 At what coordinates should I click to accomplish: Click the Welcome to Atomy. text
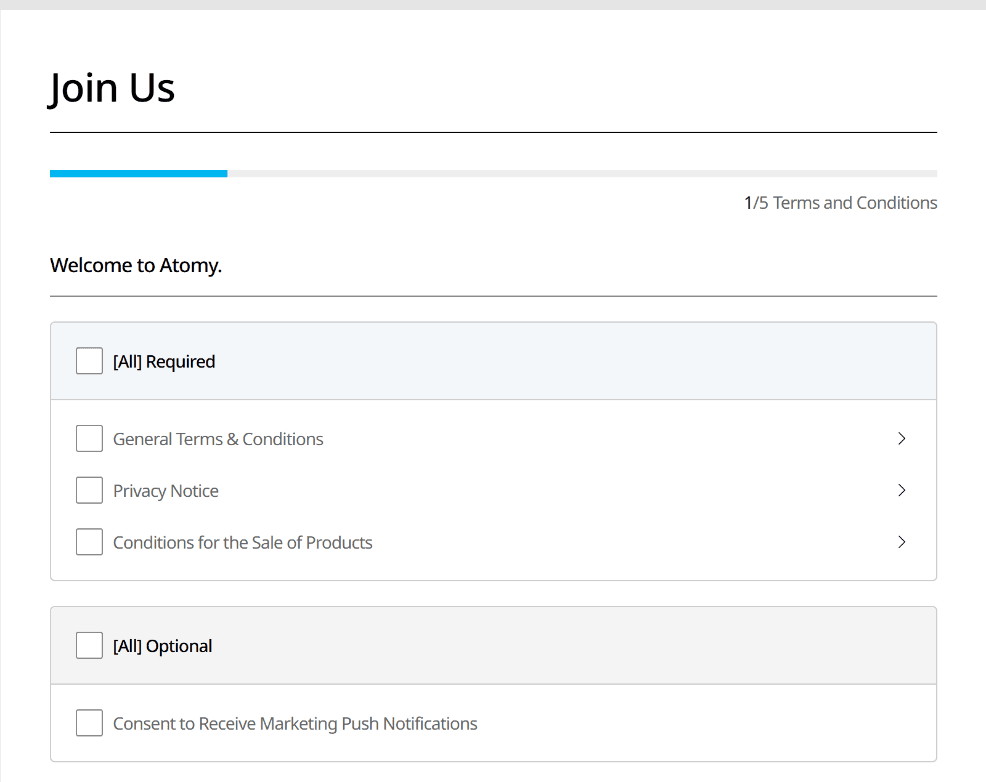pos(136,265)
